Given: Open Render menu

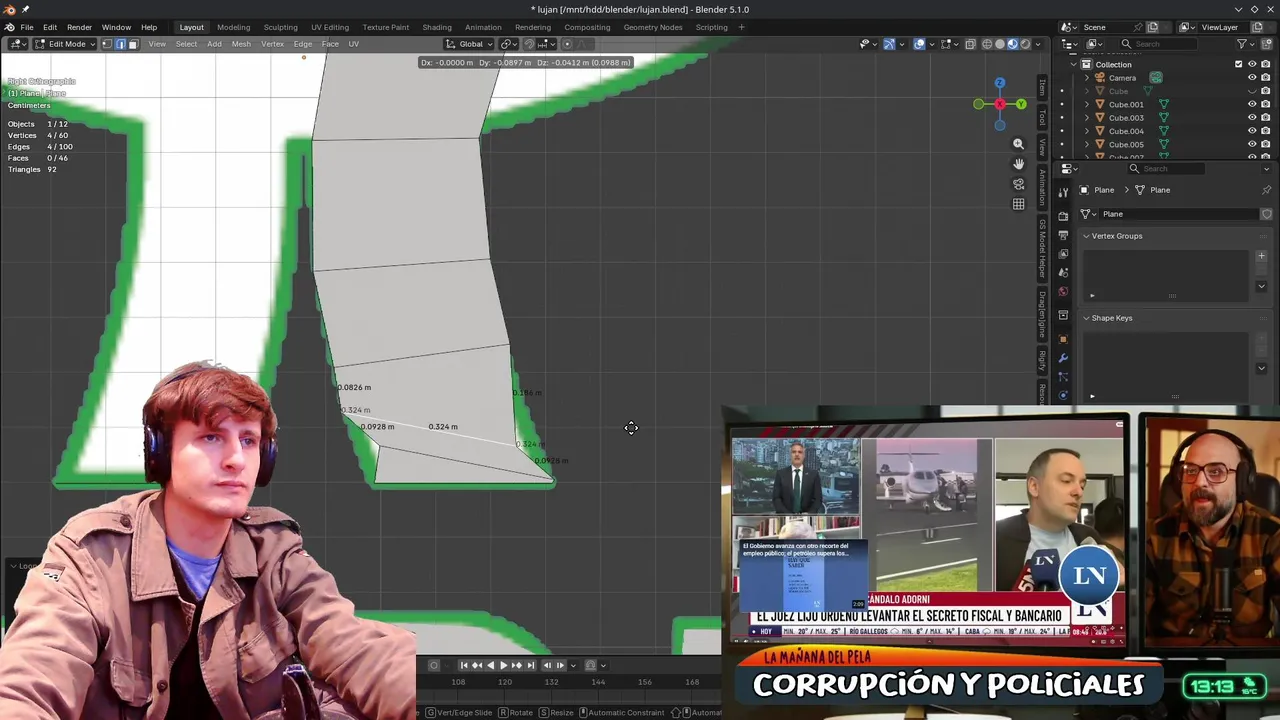Looking at the screenshot, I should (79, 27).
